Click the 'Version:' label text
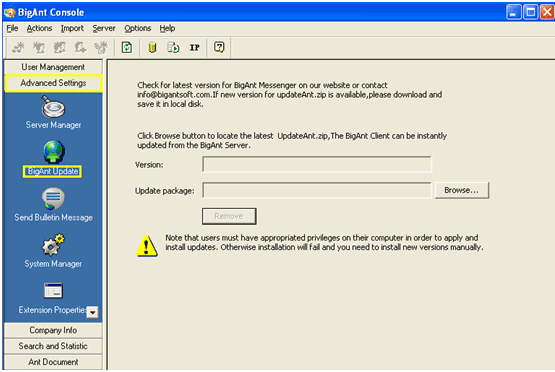 [x=149, y=165]
